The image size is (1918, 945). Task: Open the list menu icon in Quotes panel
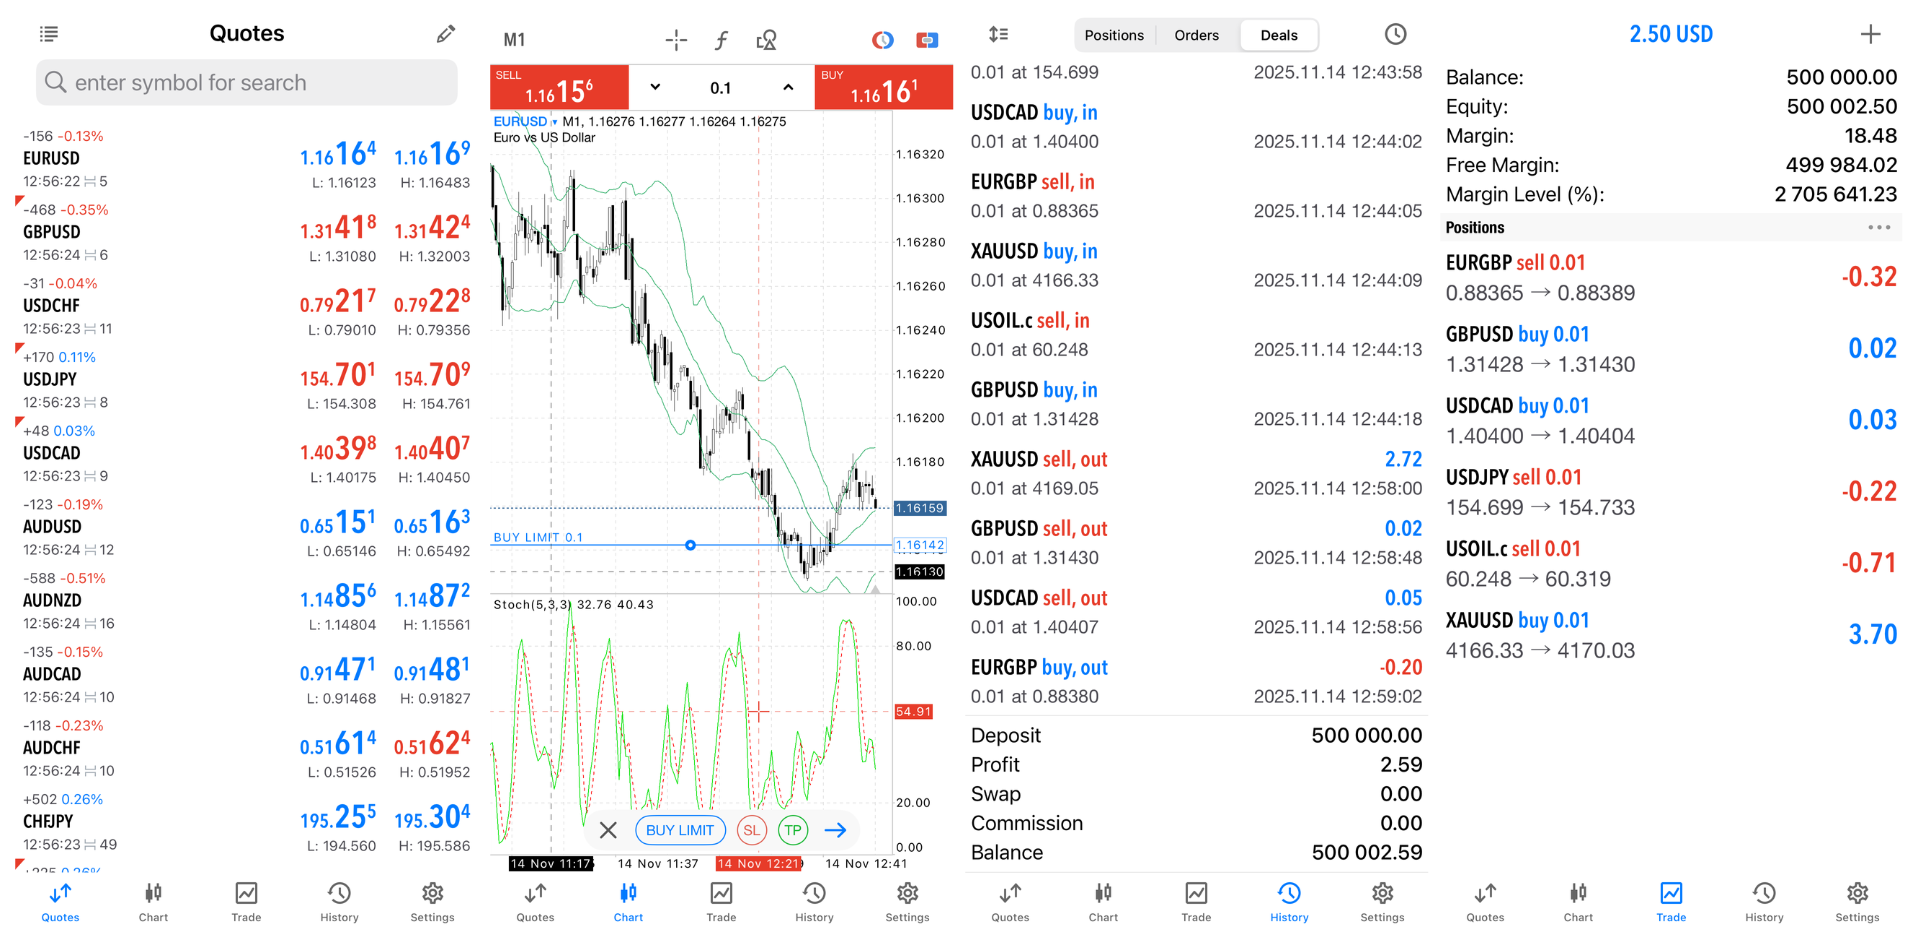[48, 34]
